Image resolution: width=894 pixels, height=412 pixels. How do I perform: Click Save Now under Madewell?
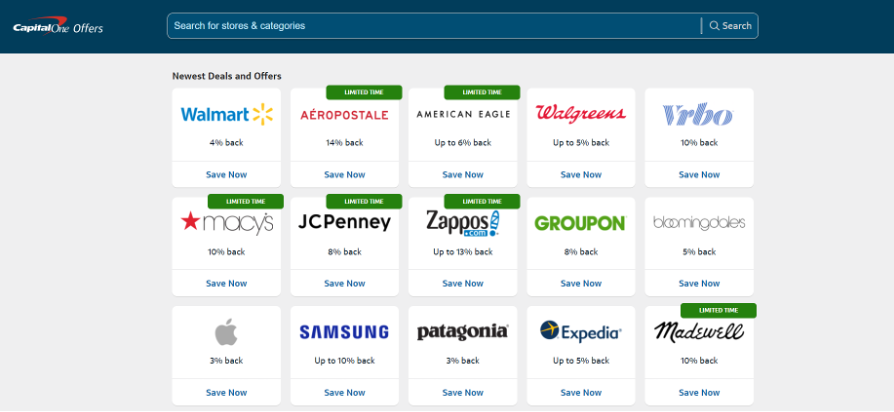(698, 393)
